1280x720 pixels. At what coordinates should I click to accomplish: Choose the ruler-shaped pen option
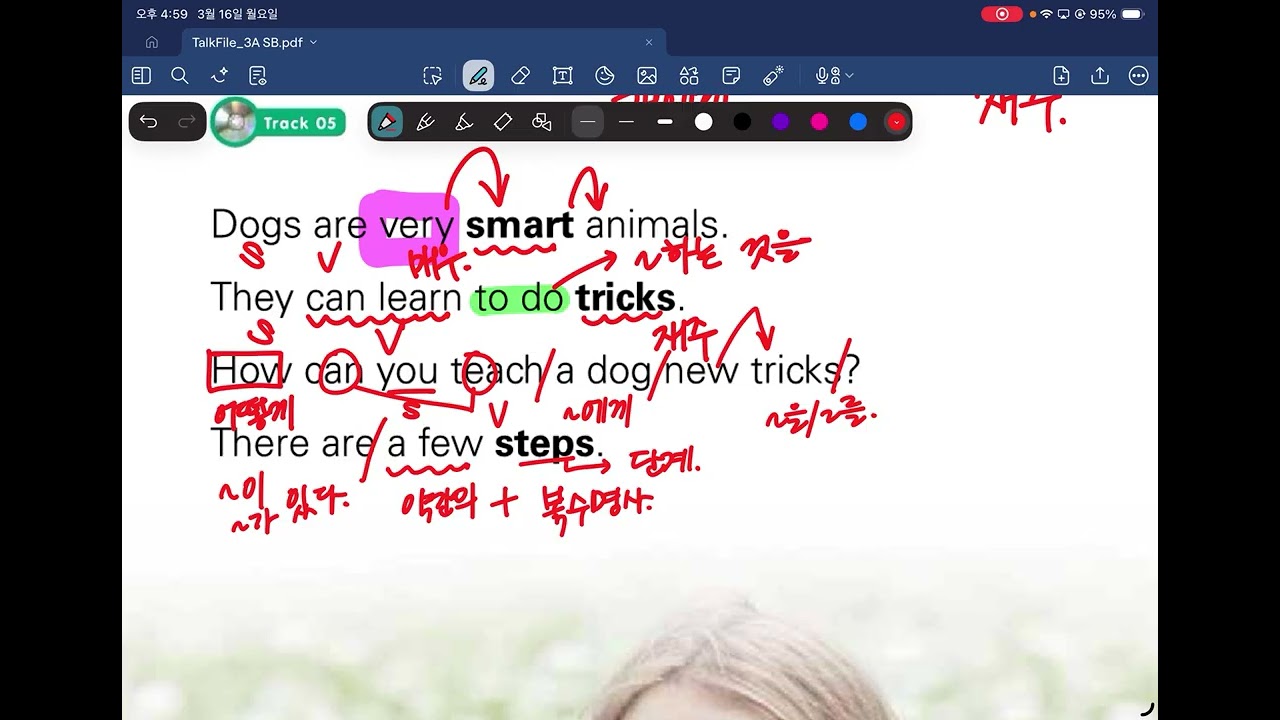pyautogui.click(x=503, y=122)
